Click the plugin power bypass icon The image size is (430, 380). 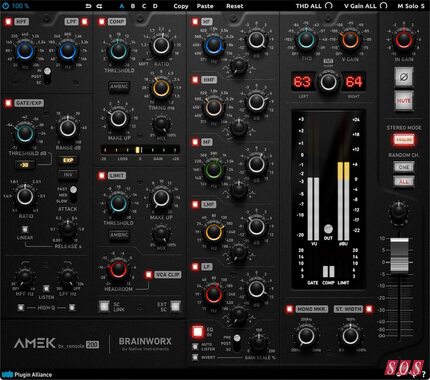tap(6, 6)
